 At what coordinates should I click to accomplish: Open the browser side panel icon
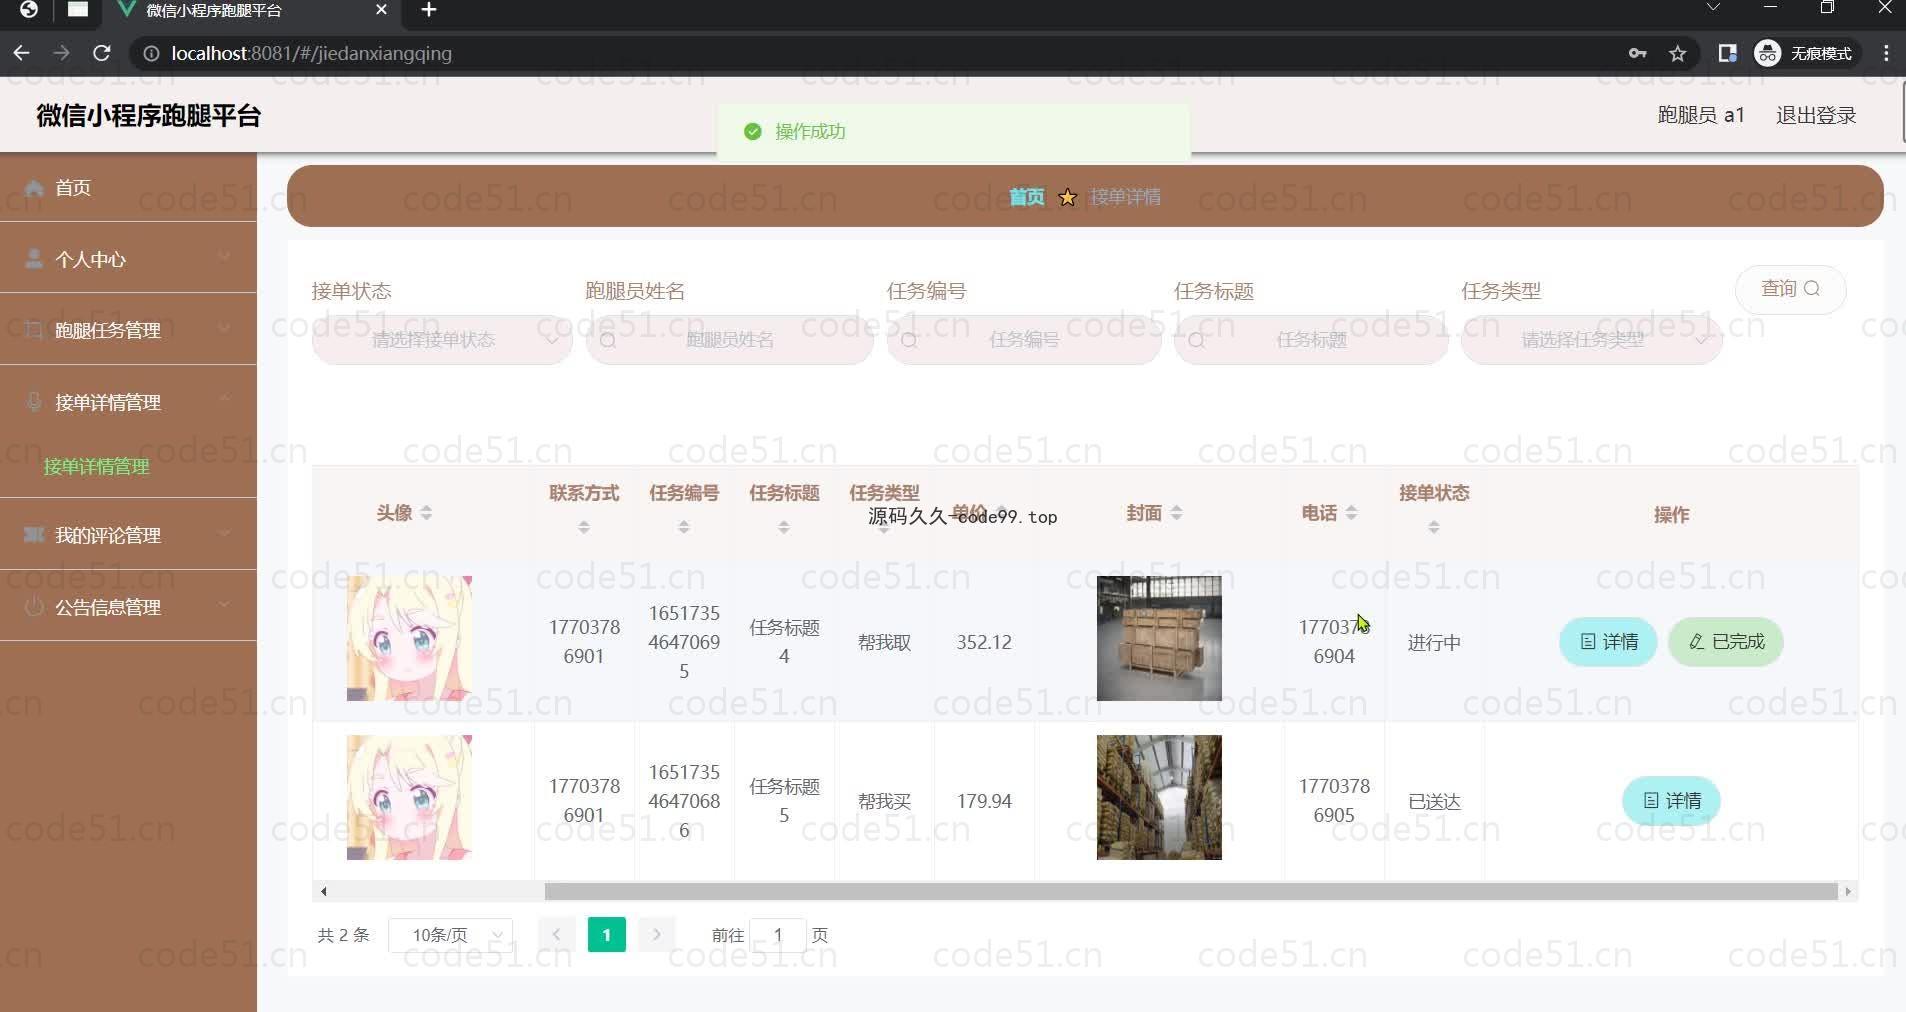(x=1727, y=54)
